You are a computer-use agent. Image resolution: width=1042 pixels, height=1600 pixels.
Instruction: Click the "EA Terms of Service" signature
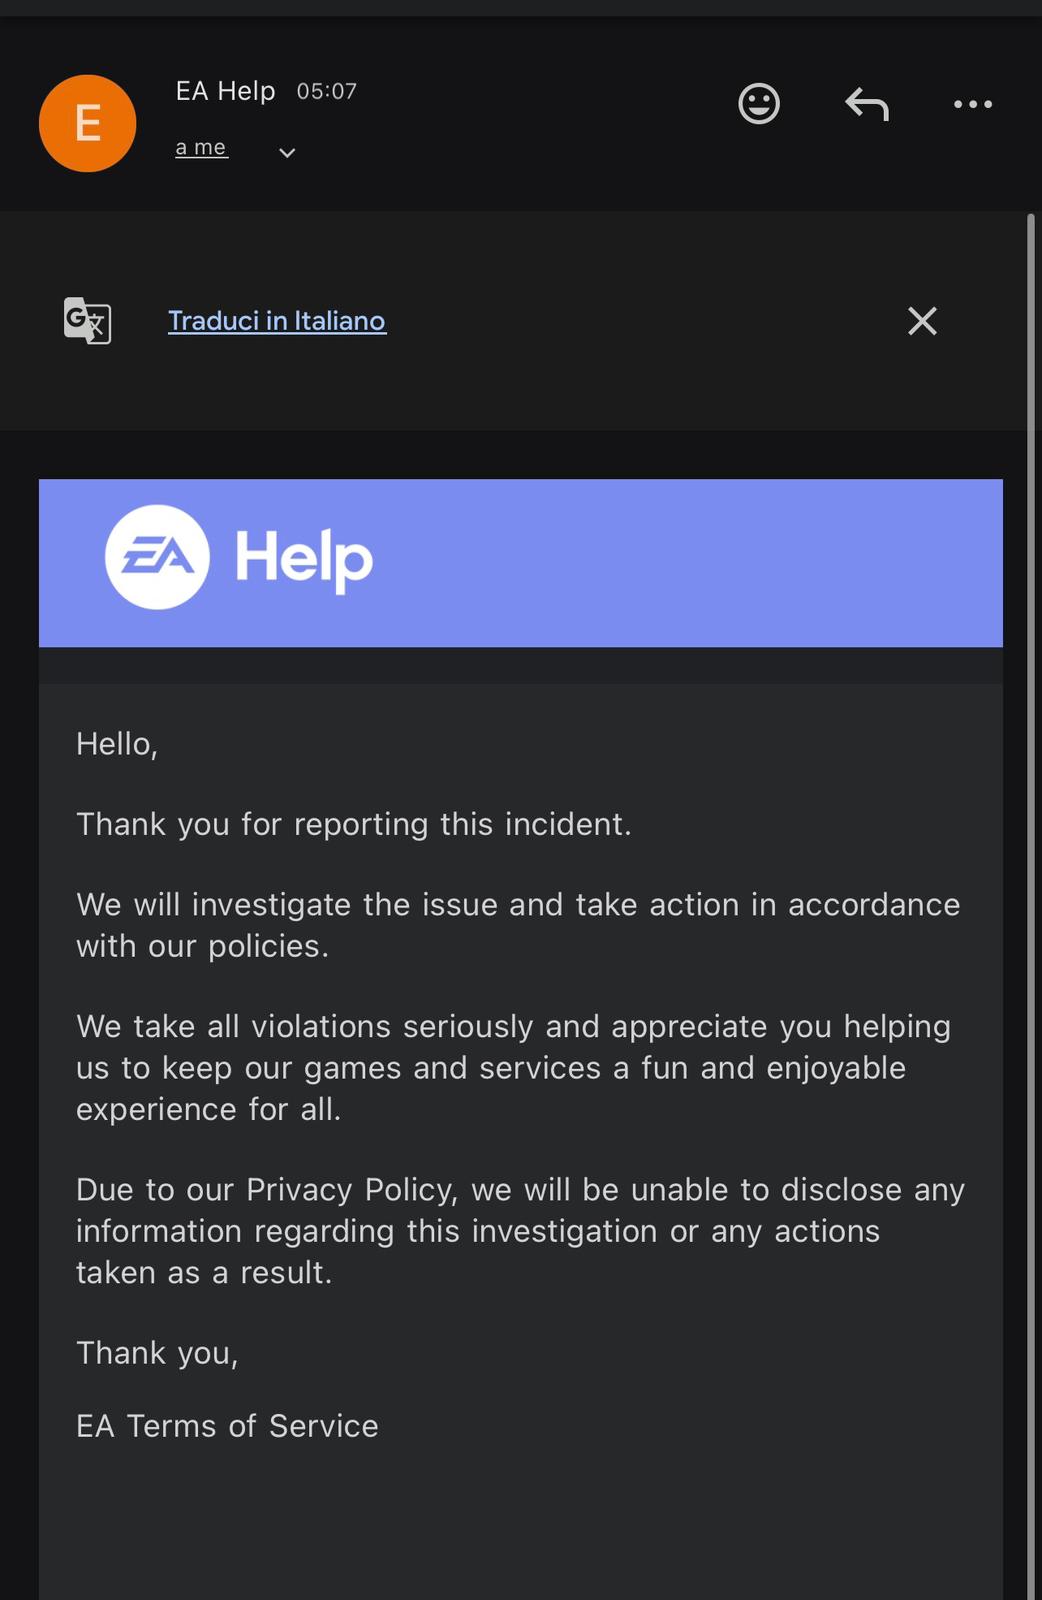[227, 1426]
